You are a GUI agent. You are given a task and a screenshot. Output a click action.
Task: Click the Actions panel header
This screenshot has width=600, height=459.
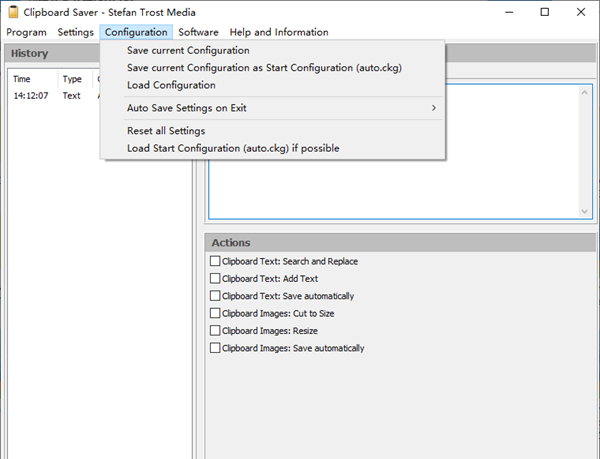[x=400, y=243]
